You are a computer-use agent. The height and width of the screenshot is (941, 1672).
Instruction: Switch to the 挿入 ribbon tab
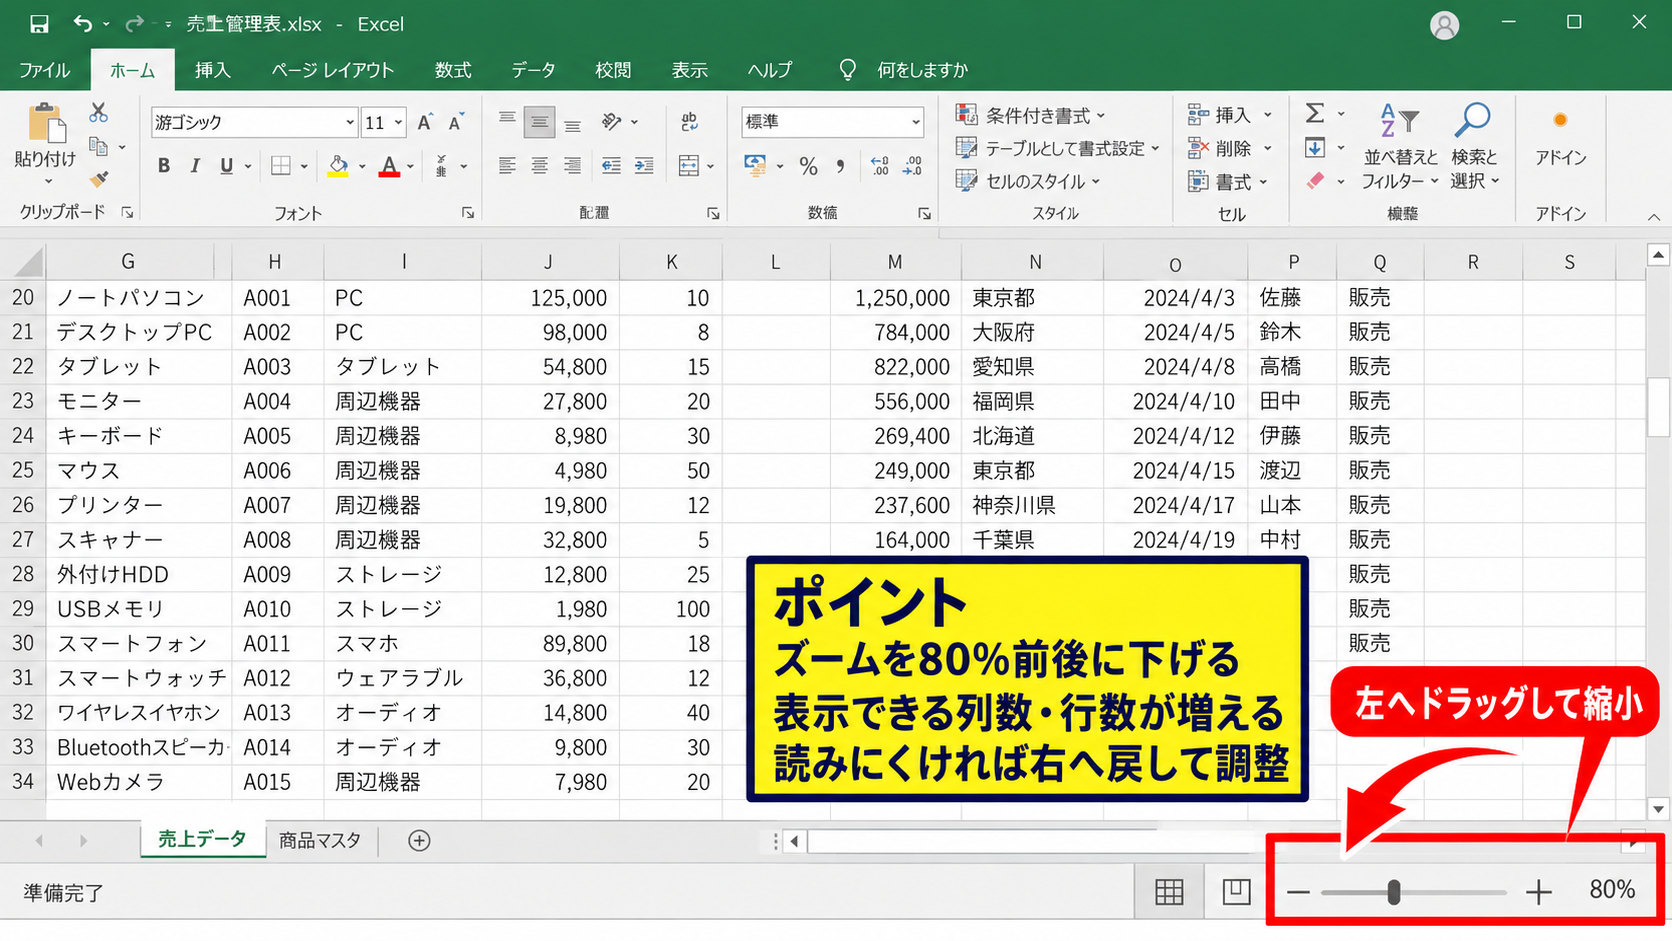[213, 70]
